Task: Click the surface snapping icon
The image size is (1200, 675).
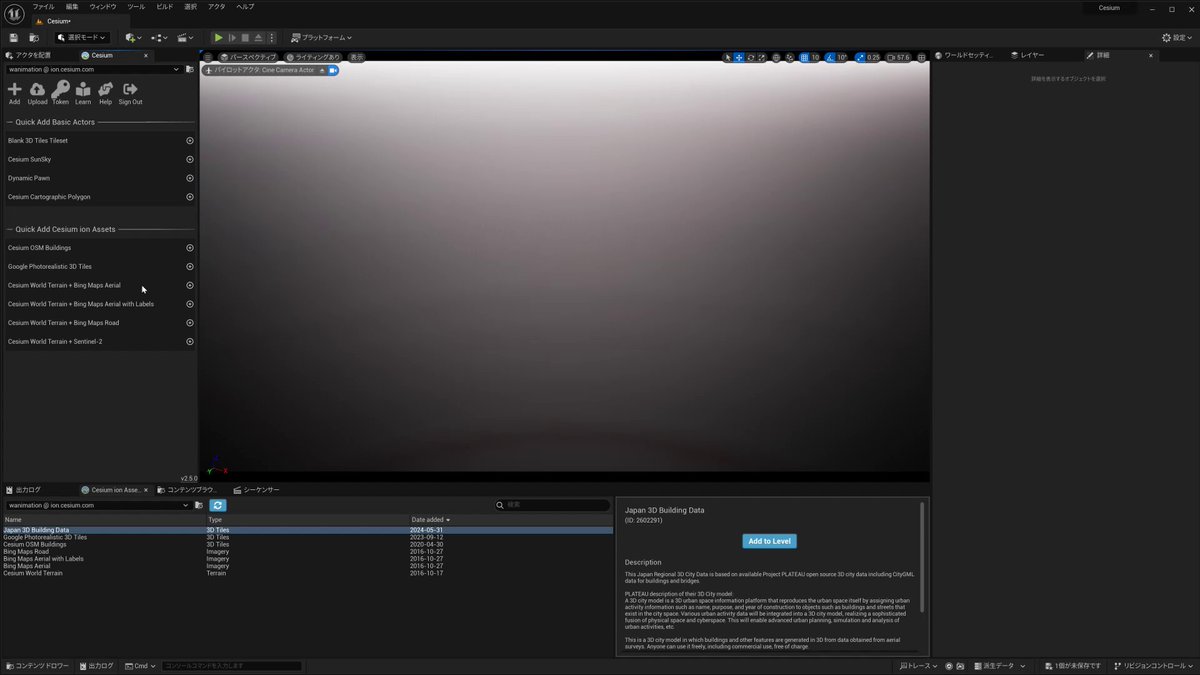Action: [790, 57]
